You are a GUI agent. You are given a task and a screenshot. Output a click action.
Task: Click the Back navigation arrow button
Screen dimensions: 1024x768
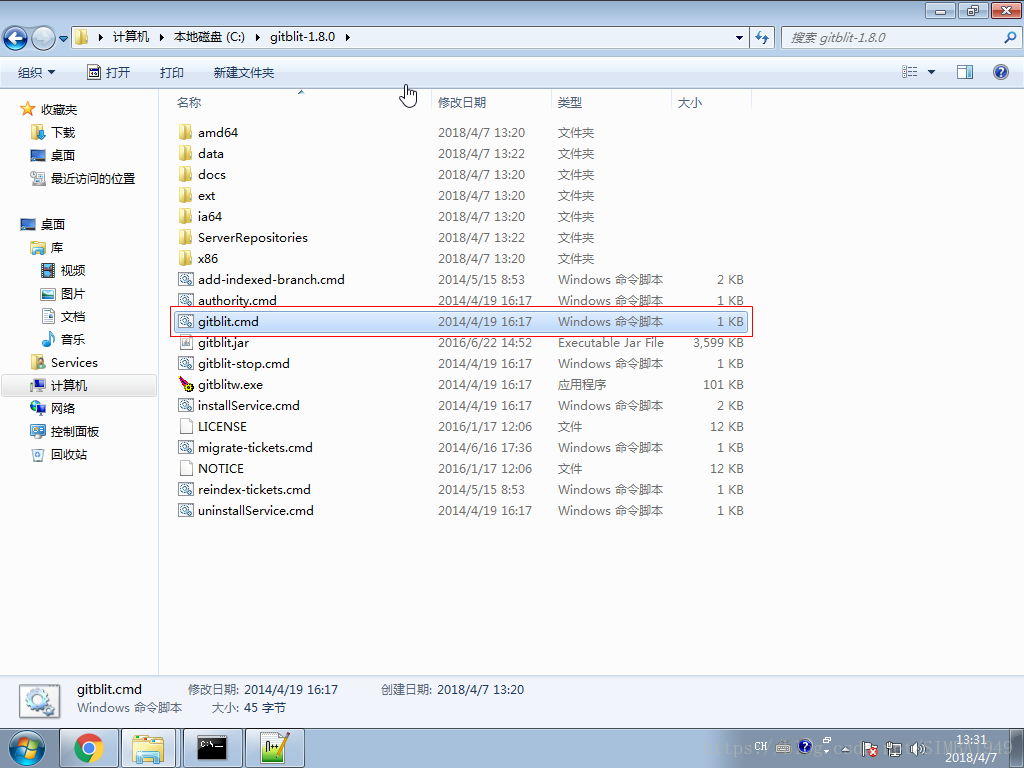[16, 38]
